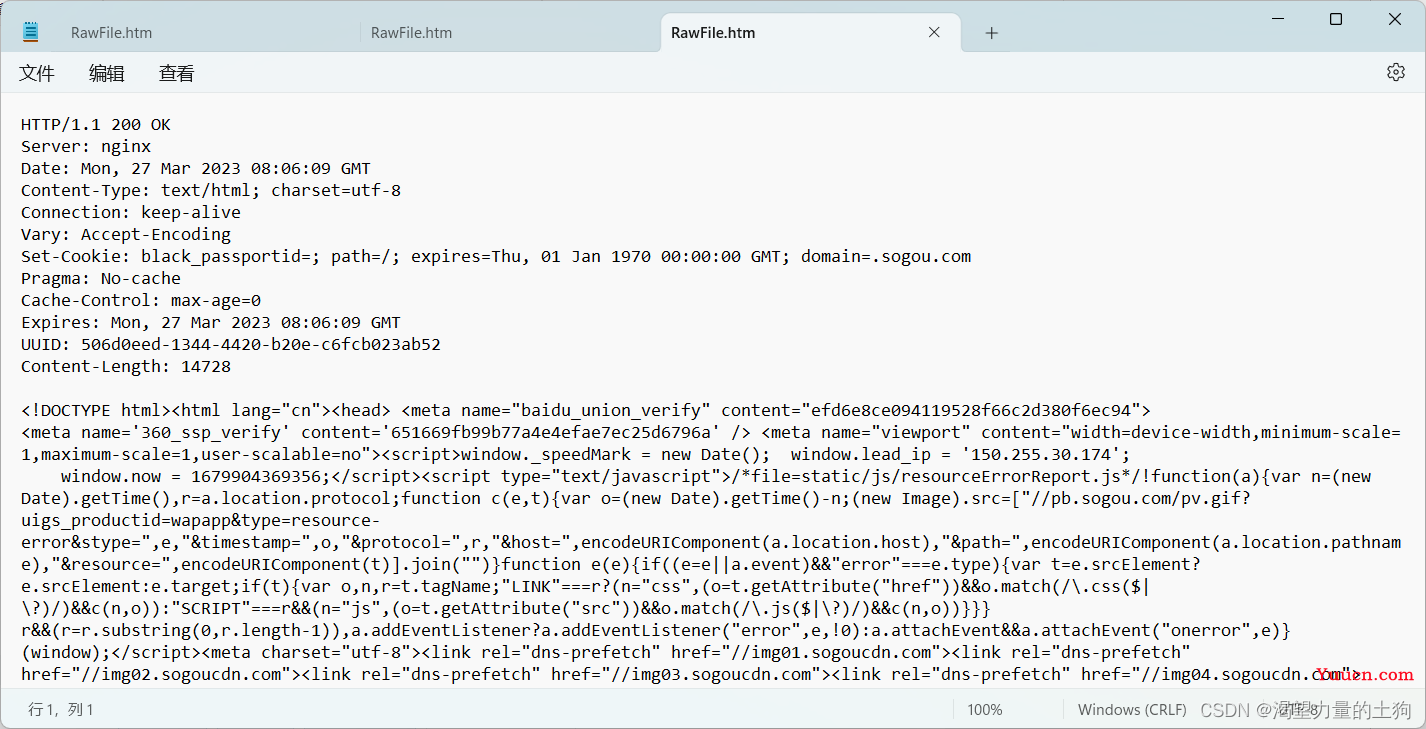This screenshot has height=729, width=1426.
Task: Open the 编辑 menu
Action: (107, 73)
